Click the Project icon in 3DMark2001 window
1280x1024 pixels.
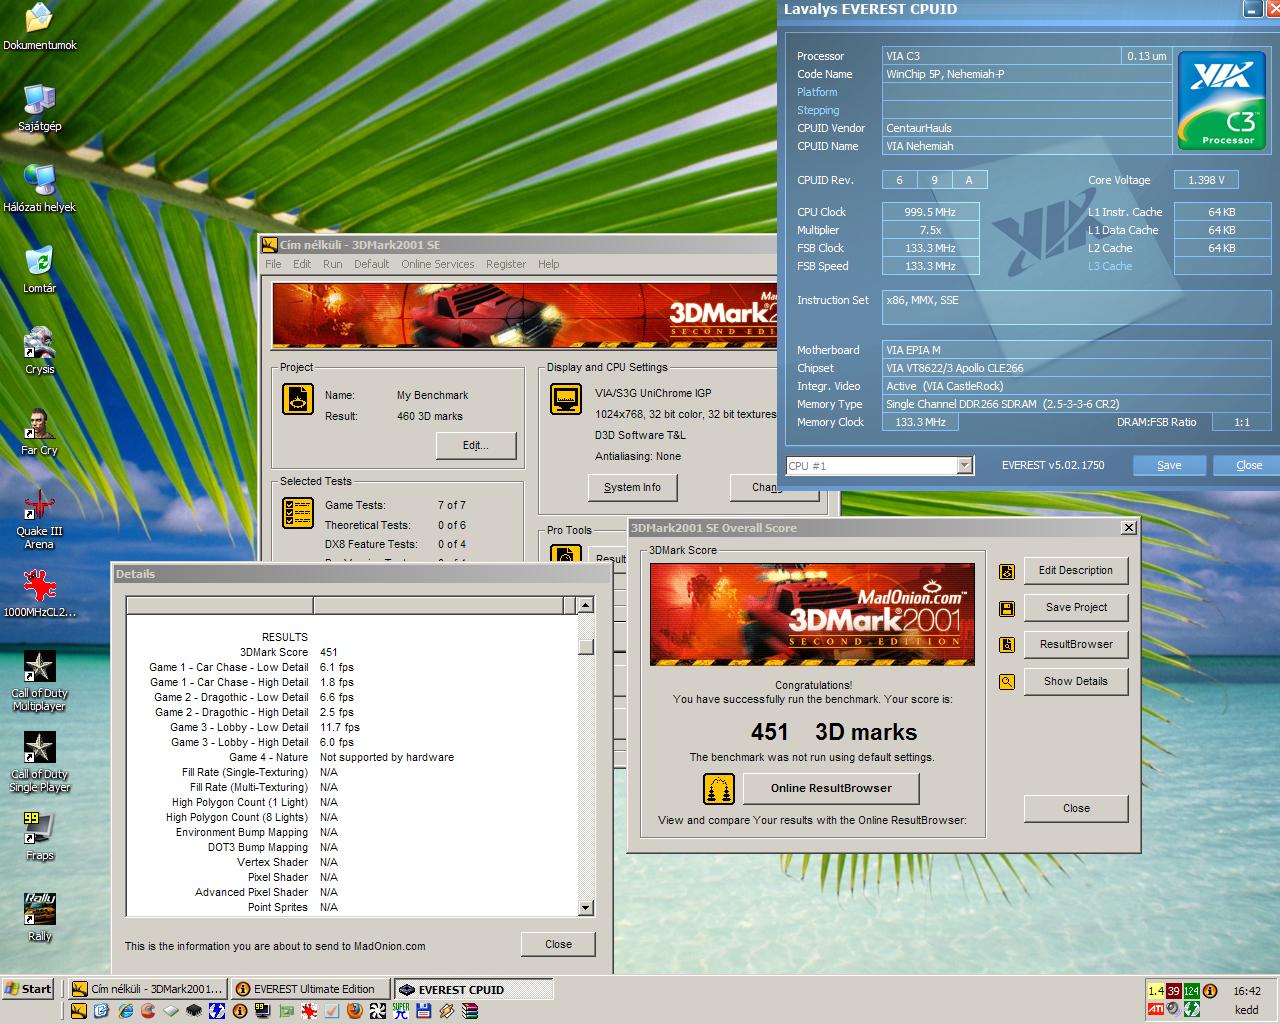(298, 399)
